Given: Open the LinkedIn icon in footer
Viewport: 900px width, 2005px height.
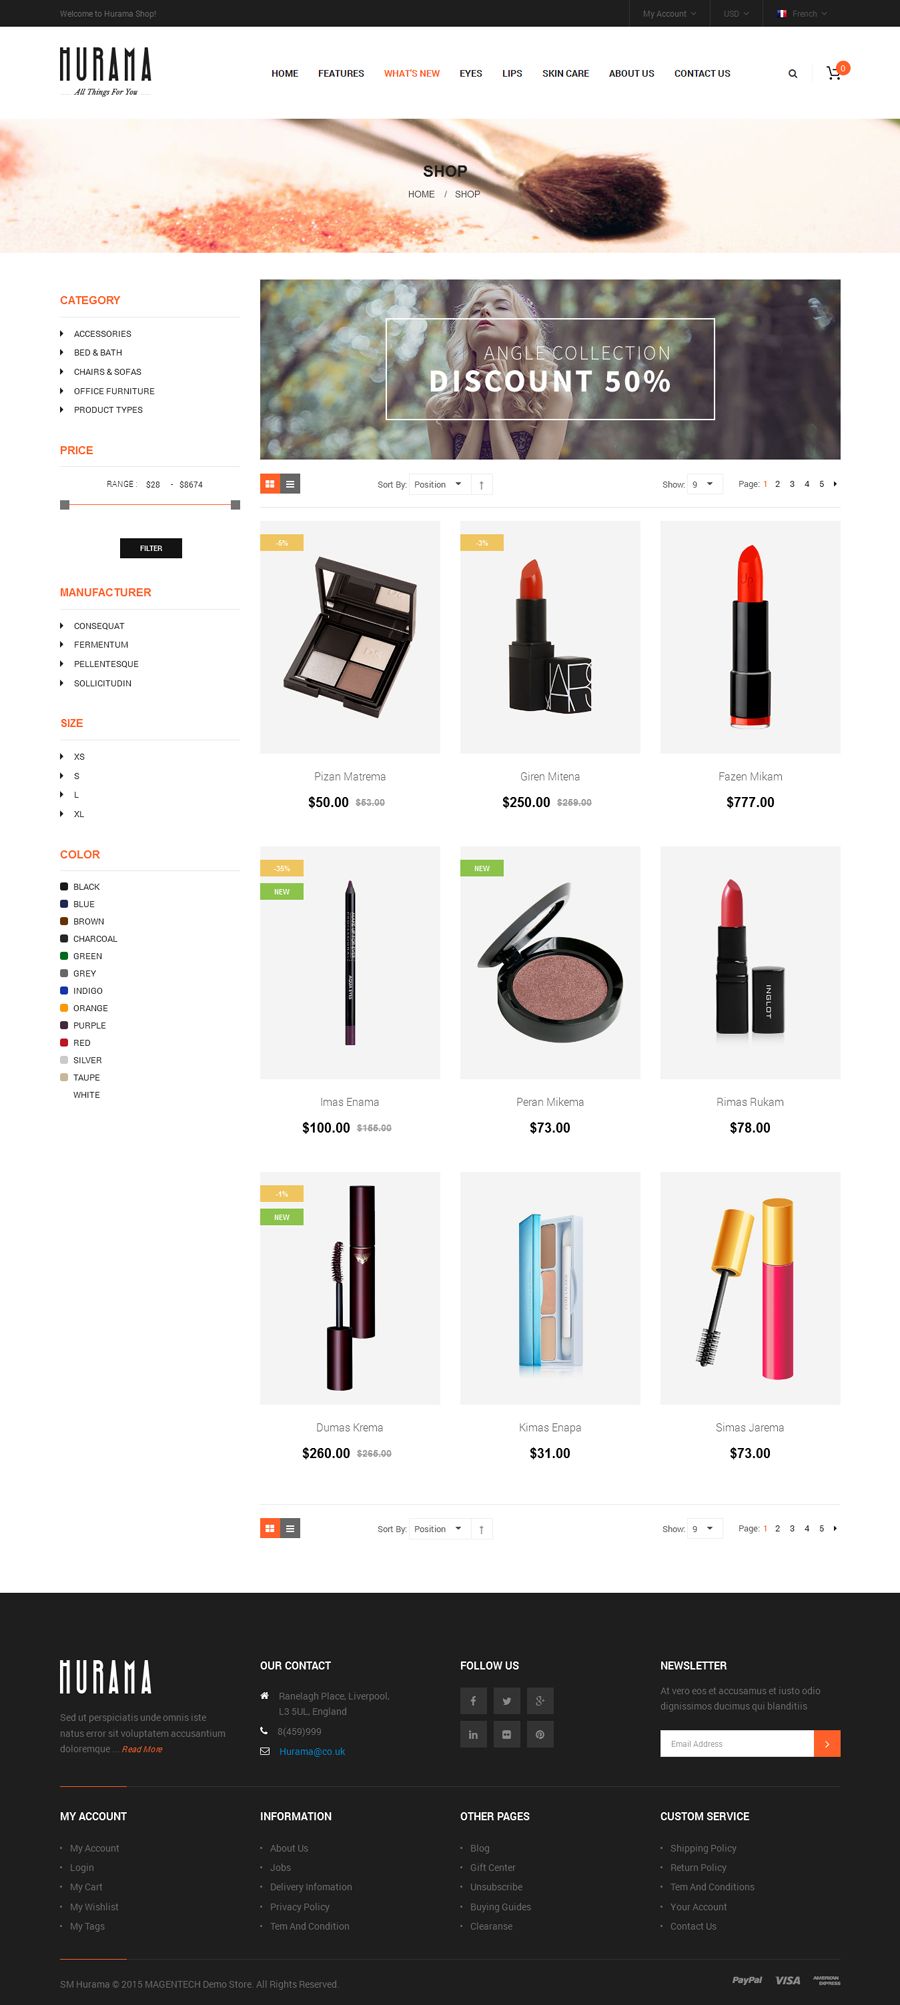Looking at the screenshot, I should tap(473, 1734).
